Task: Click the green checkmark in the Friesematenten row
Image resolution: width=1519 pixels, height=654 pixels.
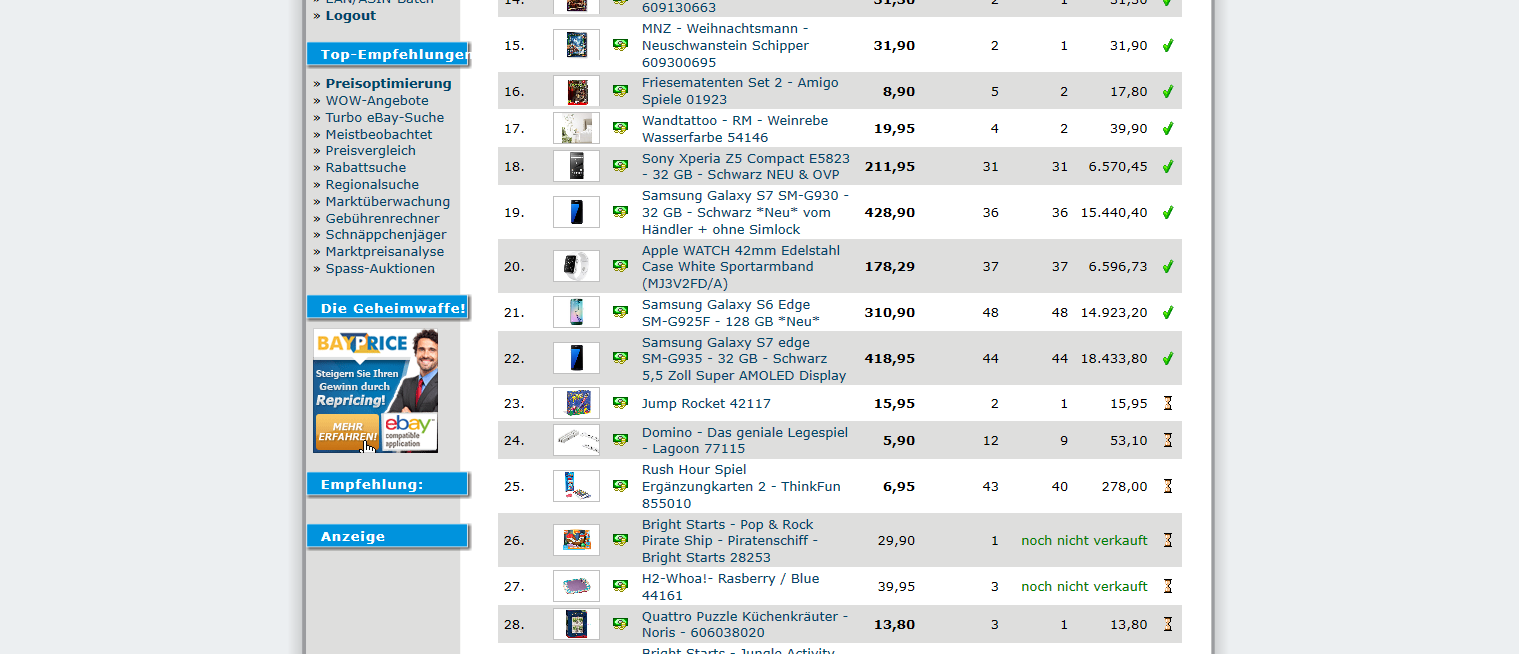Action: 1167,91
